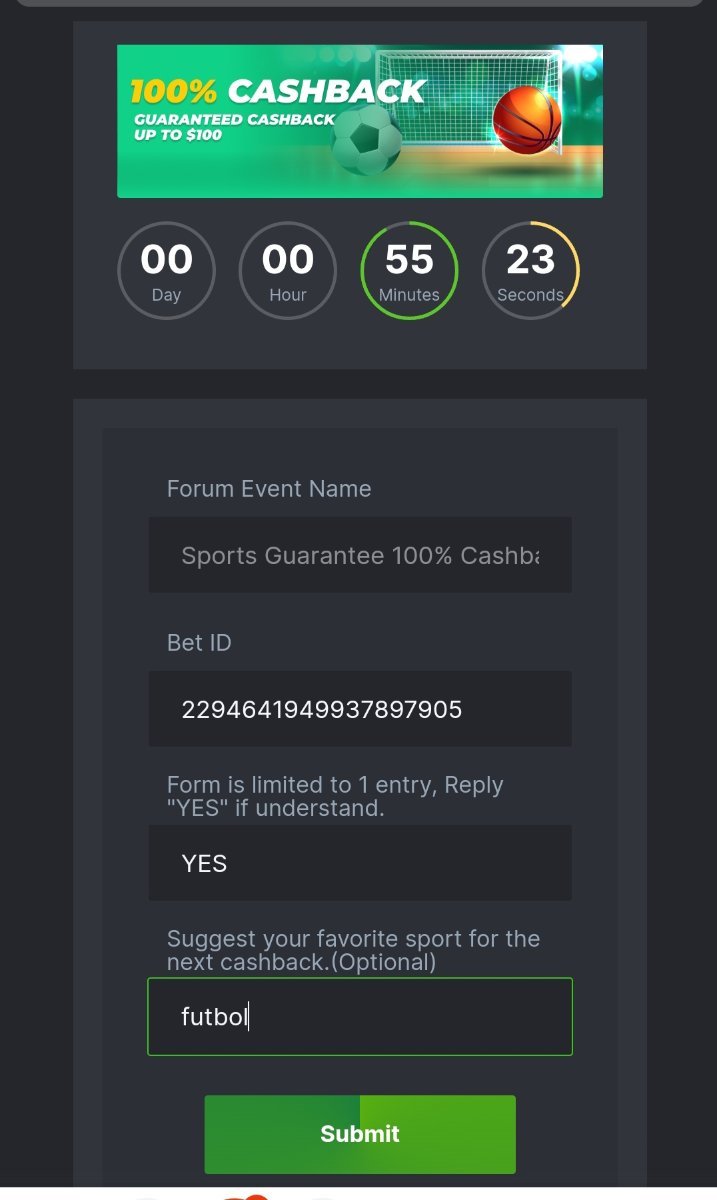Click the Day countdown circle
This screenshot has width=717, height=1200.
tap(166, 271)
